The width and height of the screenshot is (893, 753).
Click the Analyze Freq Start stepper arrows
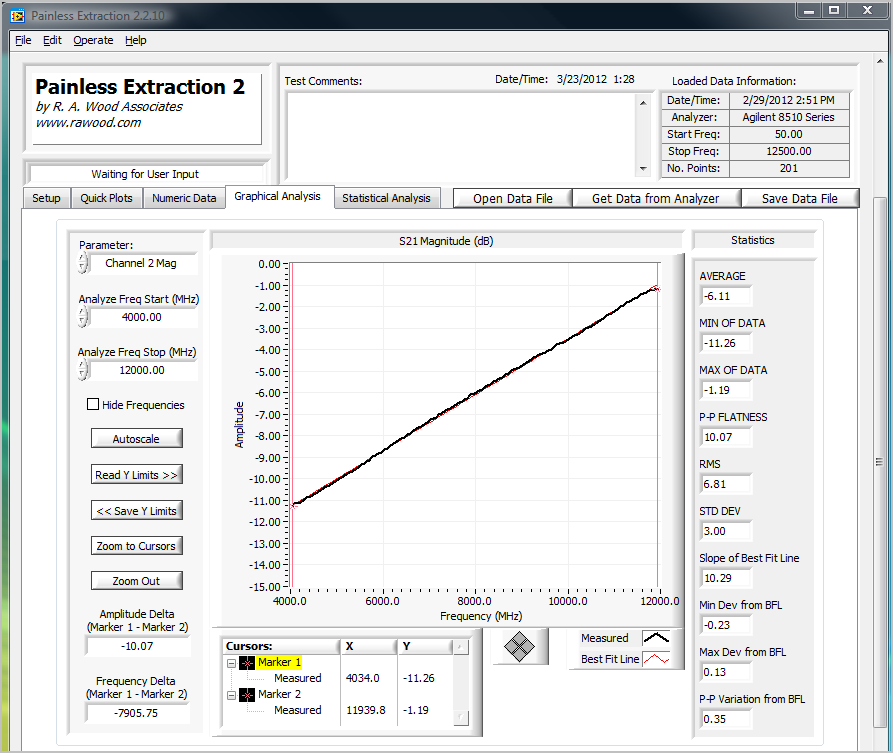[83, 317]
